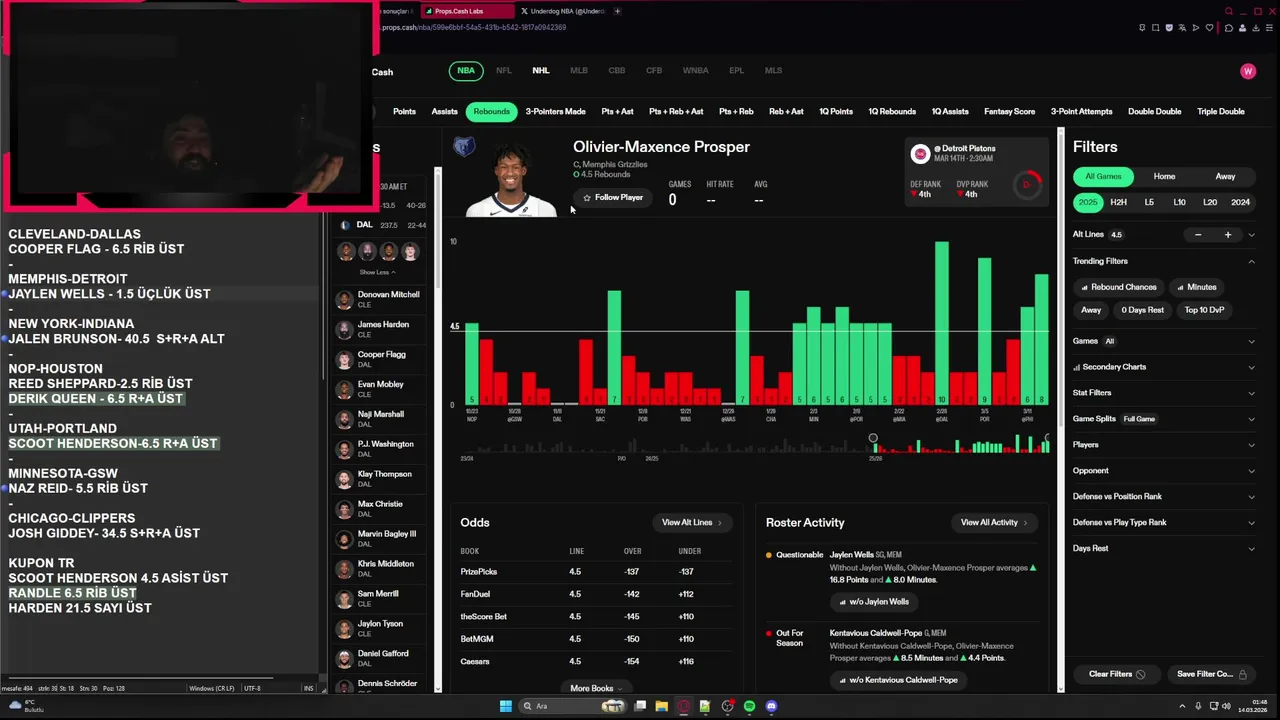Click the Show Less toggle under DAL
Image resolution: width=1280 pixels, height=720 pixels.
tap(377, 272)
